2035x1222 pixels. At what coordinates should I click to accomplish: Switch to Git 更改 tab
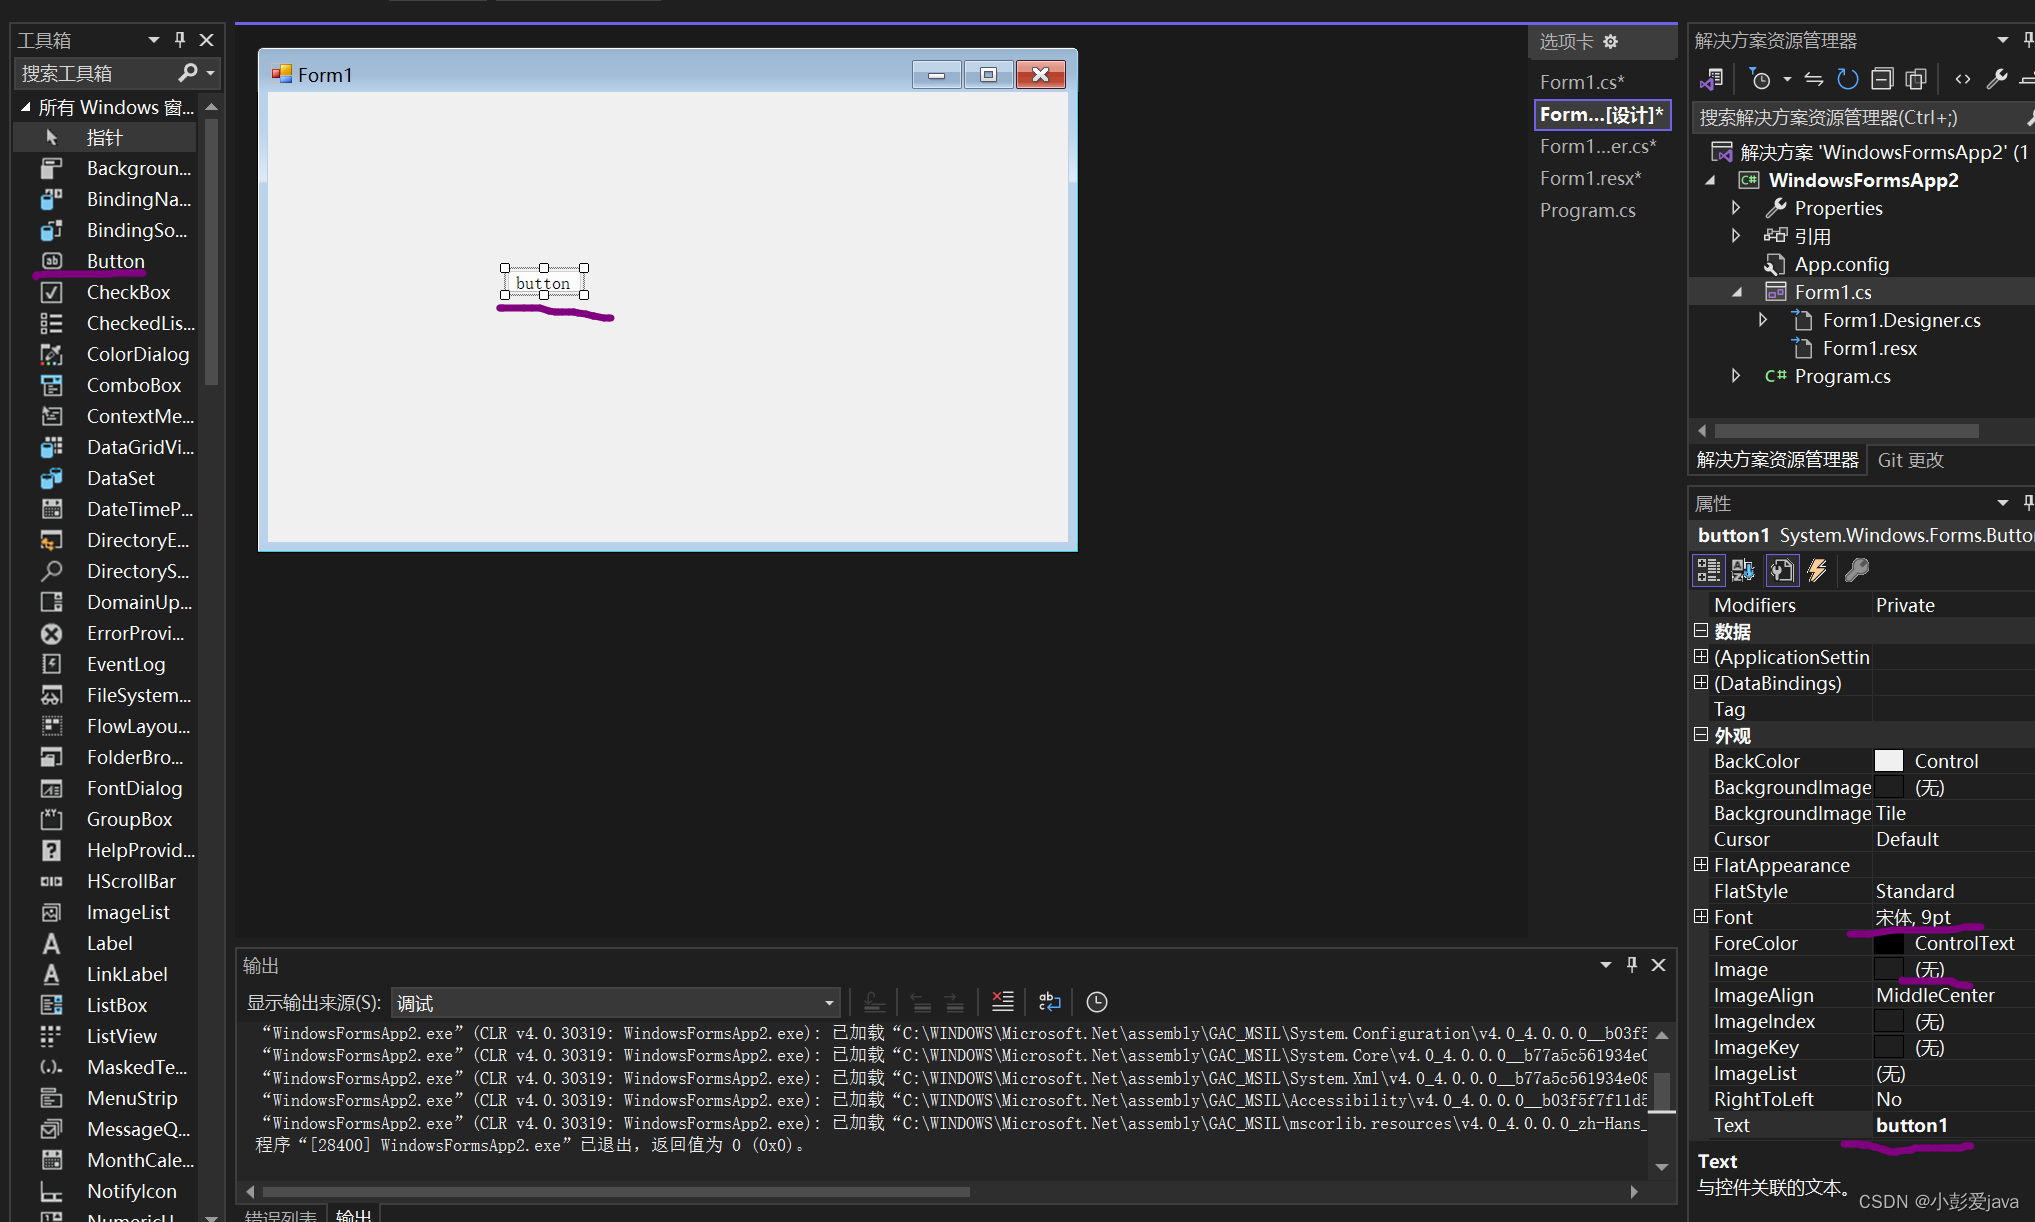pyautogui.click(x=1910, y=460)
